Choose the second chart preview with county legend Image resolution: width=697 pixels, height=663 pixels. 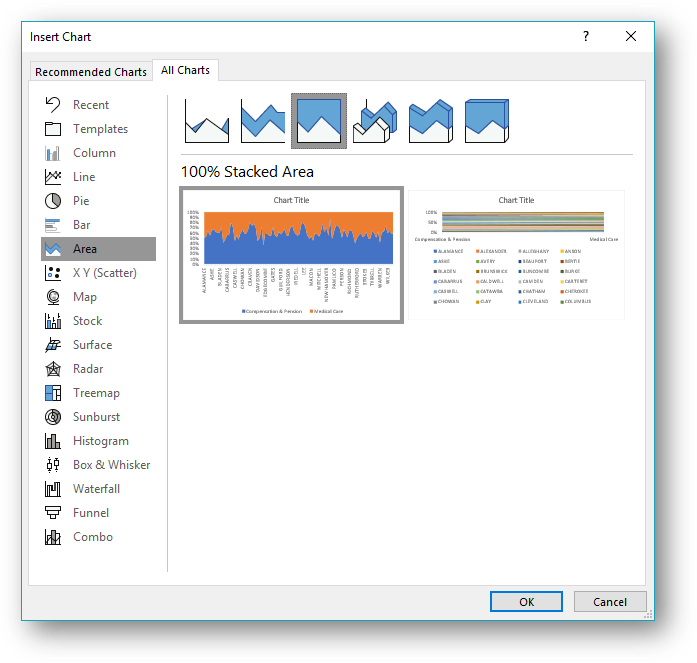[x=517, y=255]
